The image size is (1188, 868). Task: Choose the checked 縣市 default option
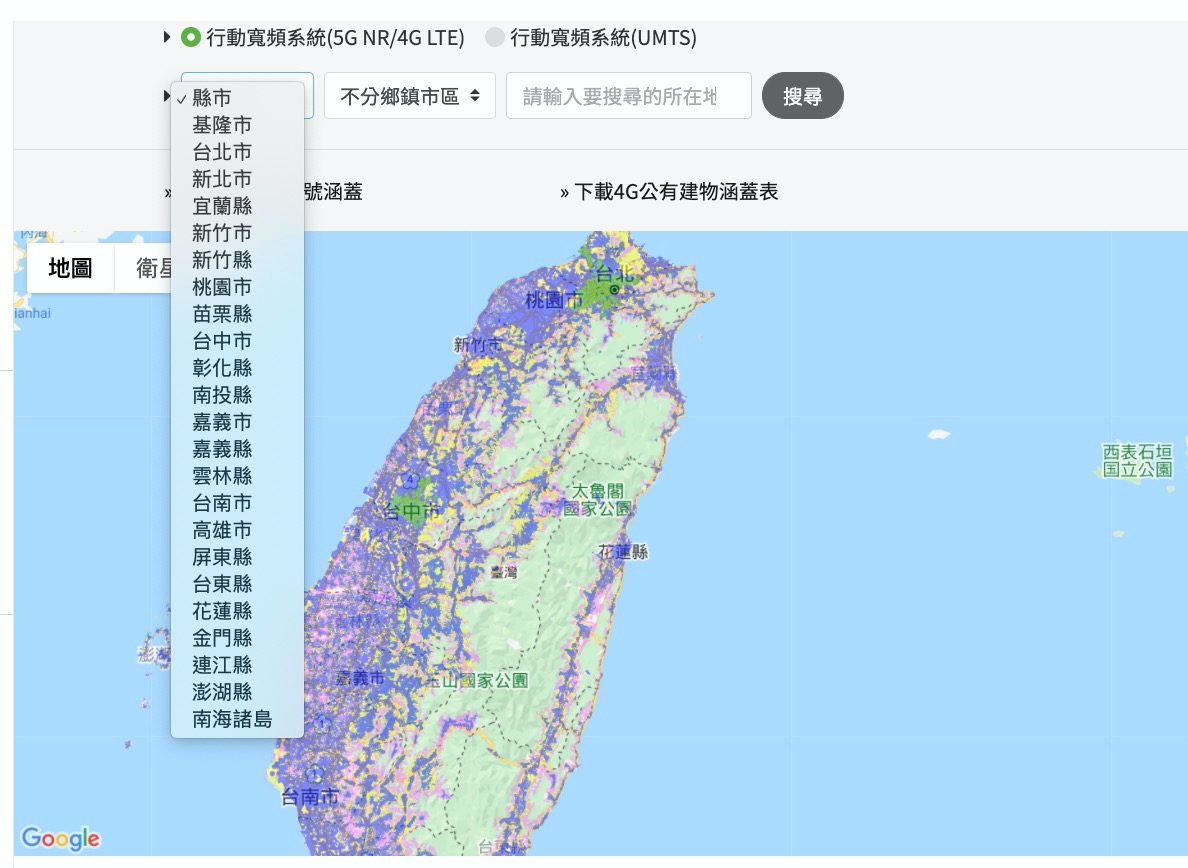pos(238,98)
